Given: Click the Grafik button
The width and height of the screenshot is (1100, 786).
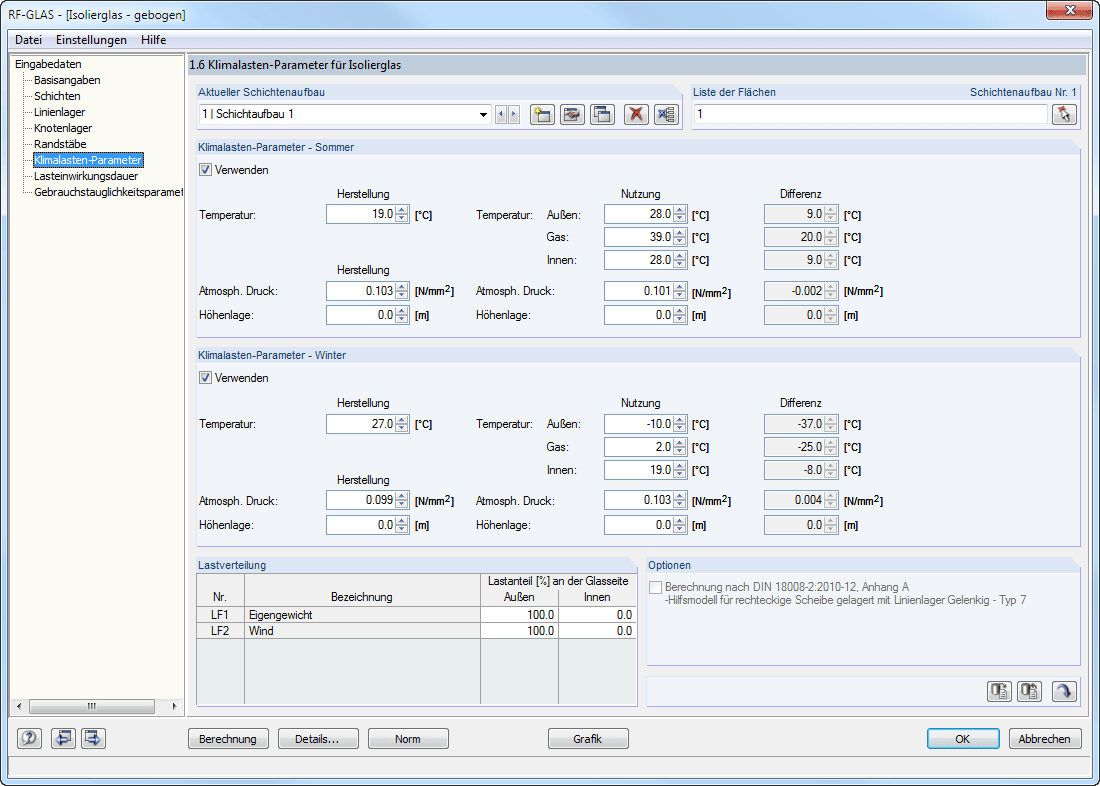Looking at the screenshot, I should point(588,739).
